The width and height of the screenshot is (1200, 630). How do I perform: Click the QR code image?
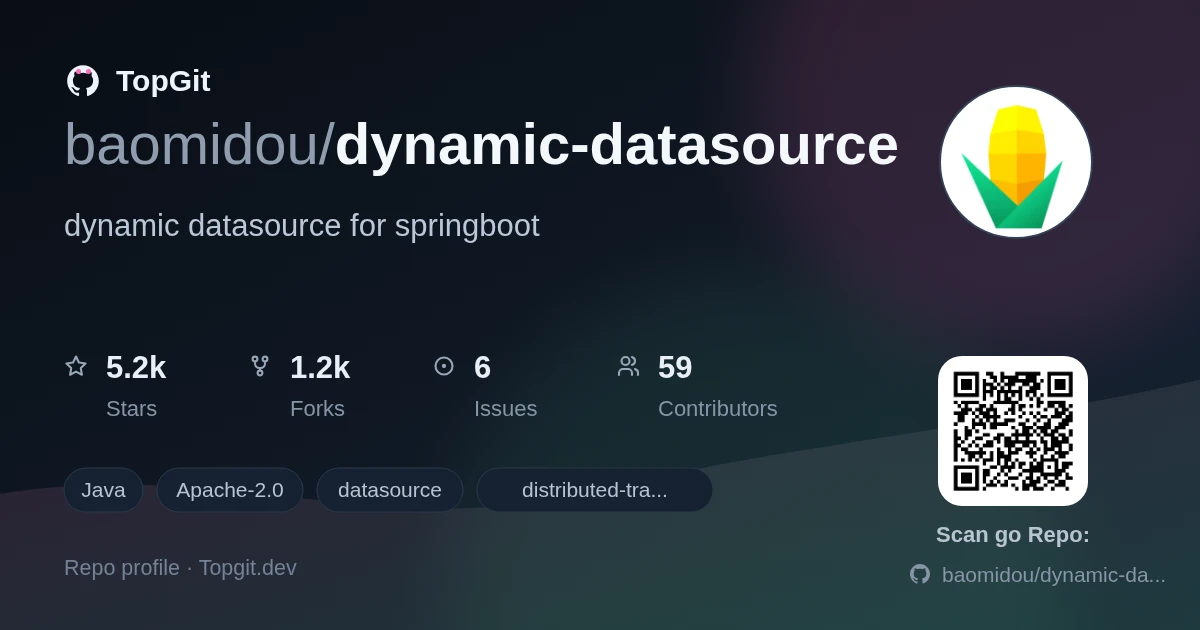pyautogui.click(x=1013, y=431)
